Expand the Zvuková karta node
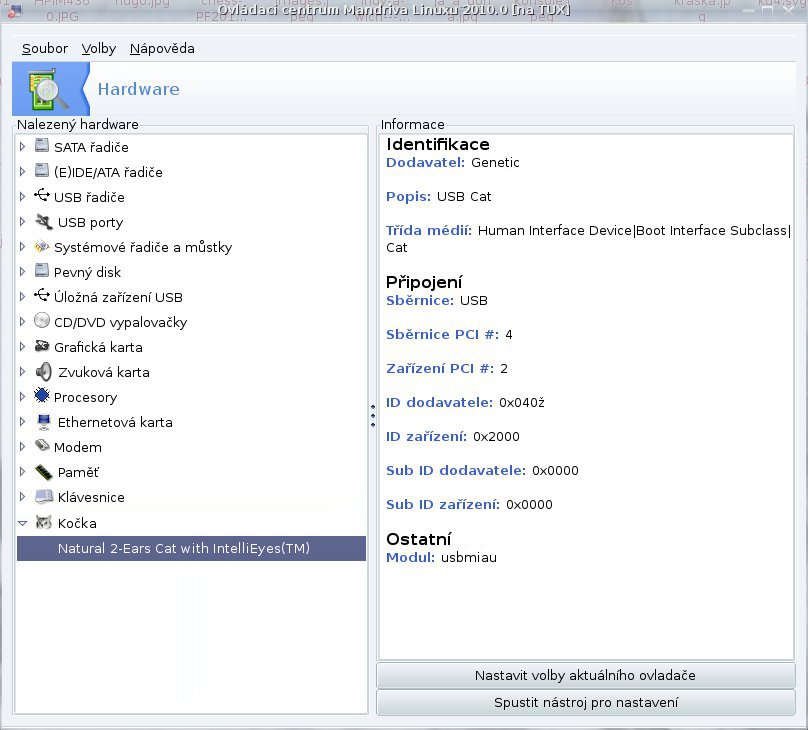 click(22, 371)
